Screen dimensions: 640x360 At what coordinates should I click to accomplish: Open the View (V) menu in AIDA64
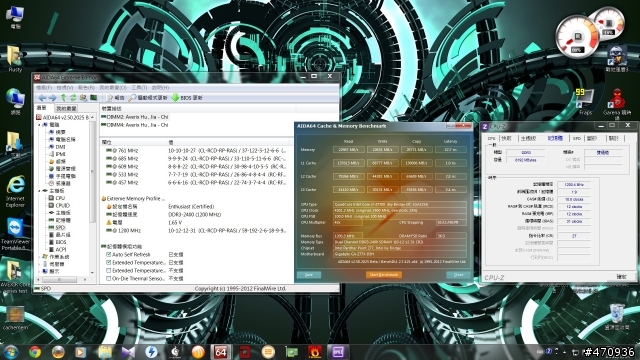64,88
